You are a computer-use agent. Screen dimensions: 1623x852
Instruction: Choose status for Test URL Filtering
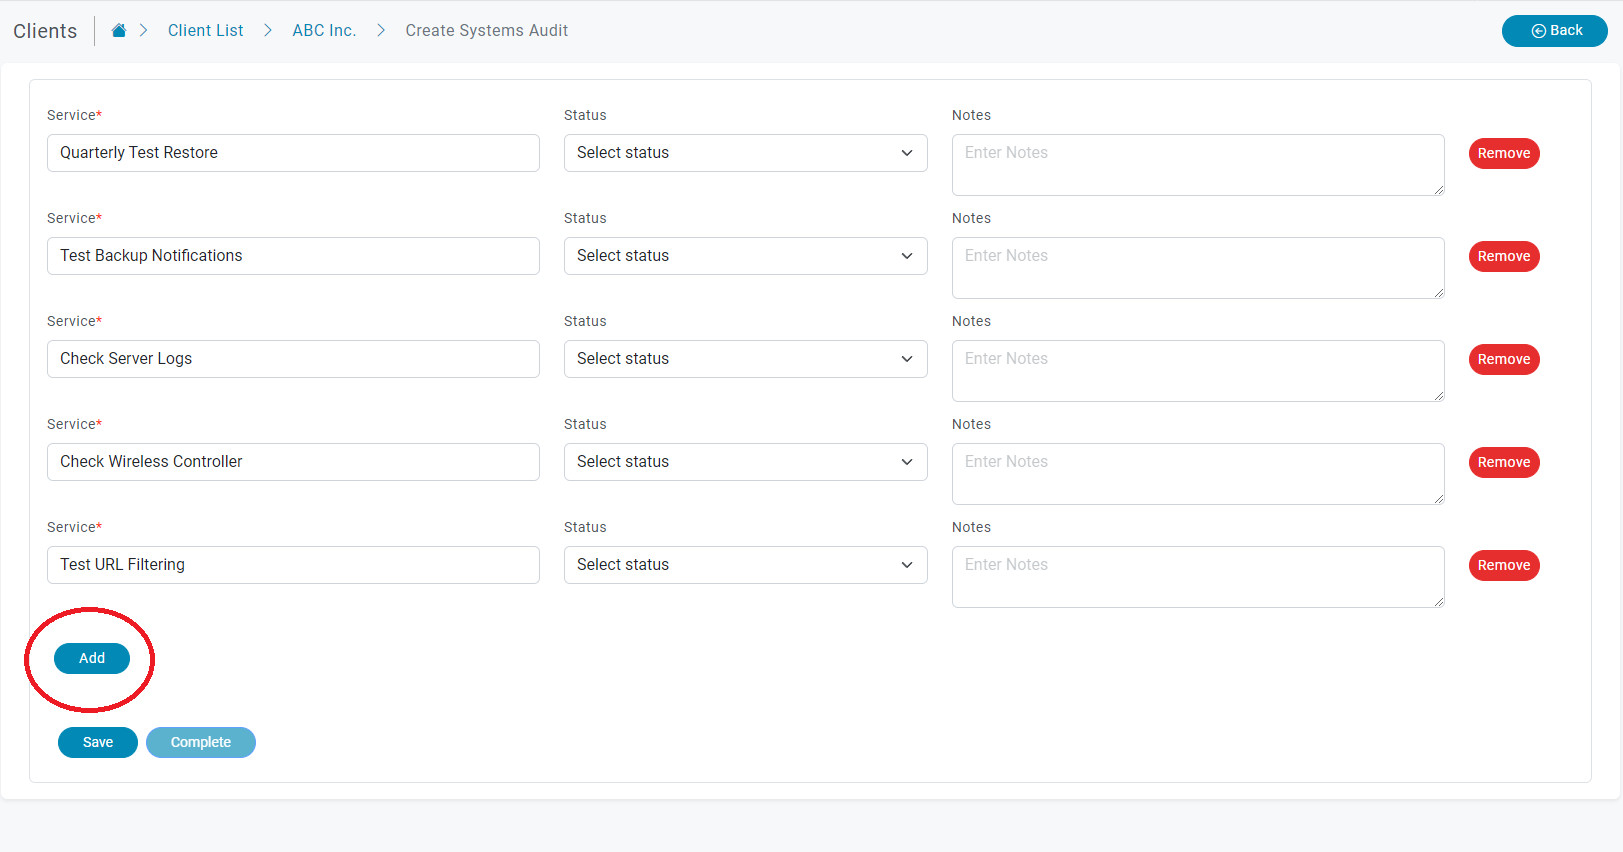click(745, 565)
